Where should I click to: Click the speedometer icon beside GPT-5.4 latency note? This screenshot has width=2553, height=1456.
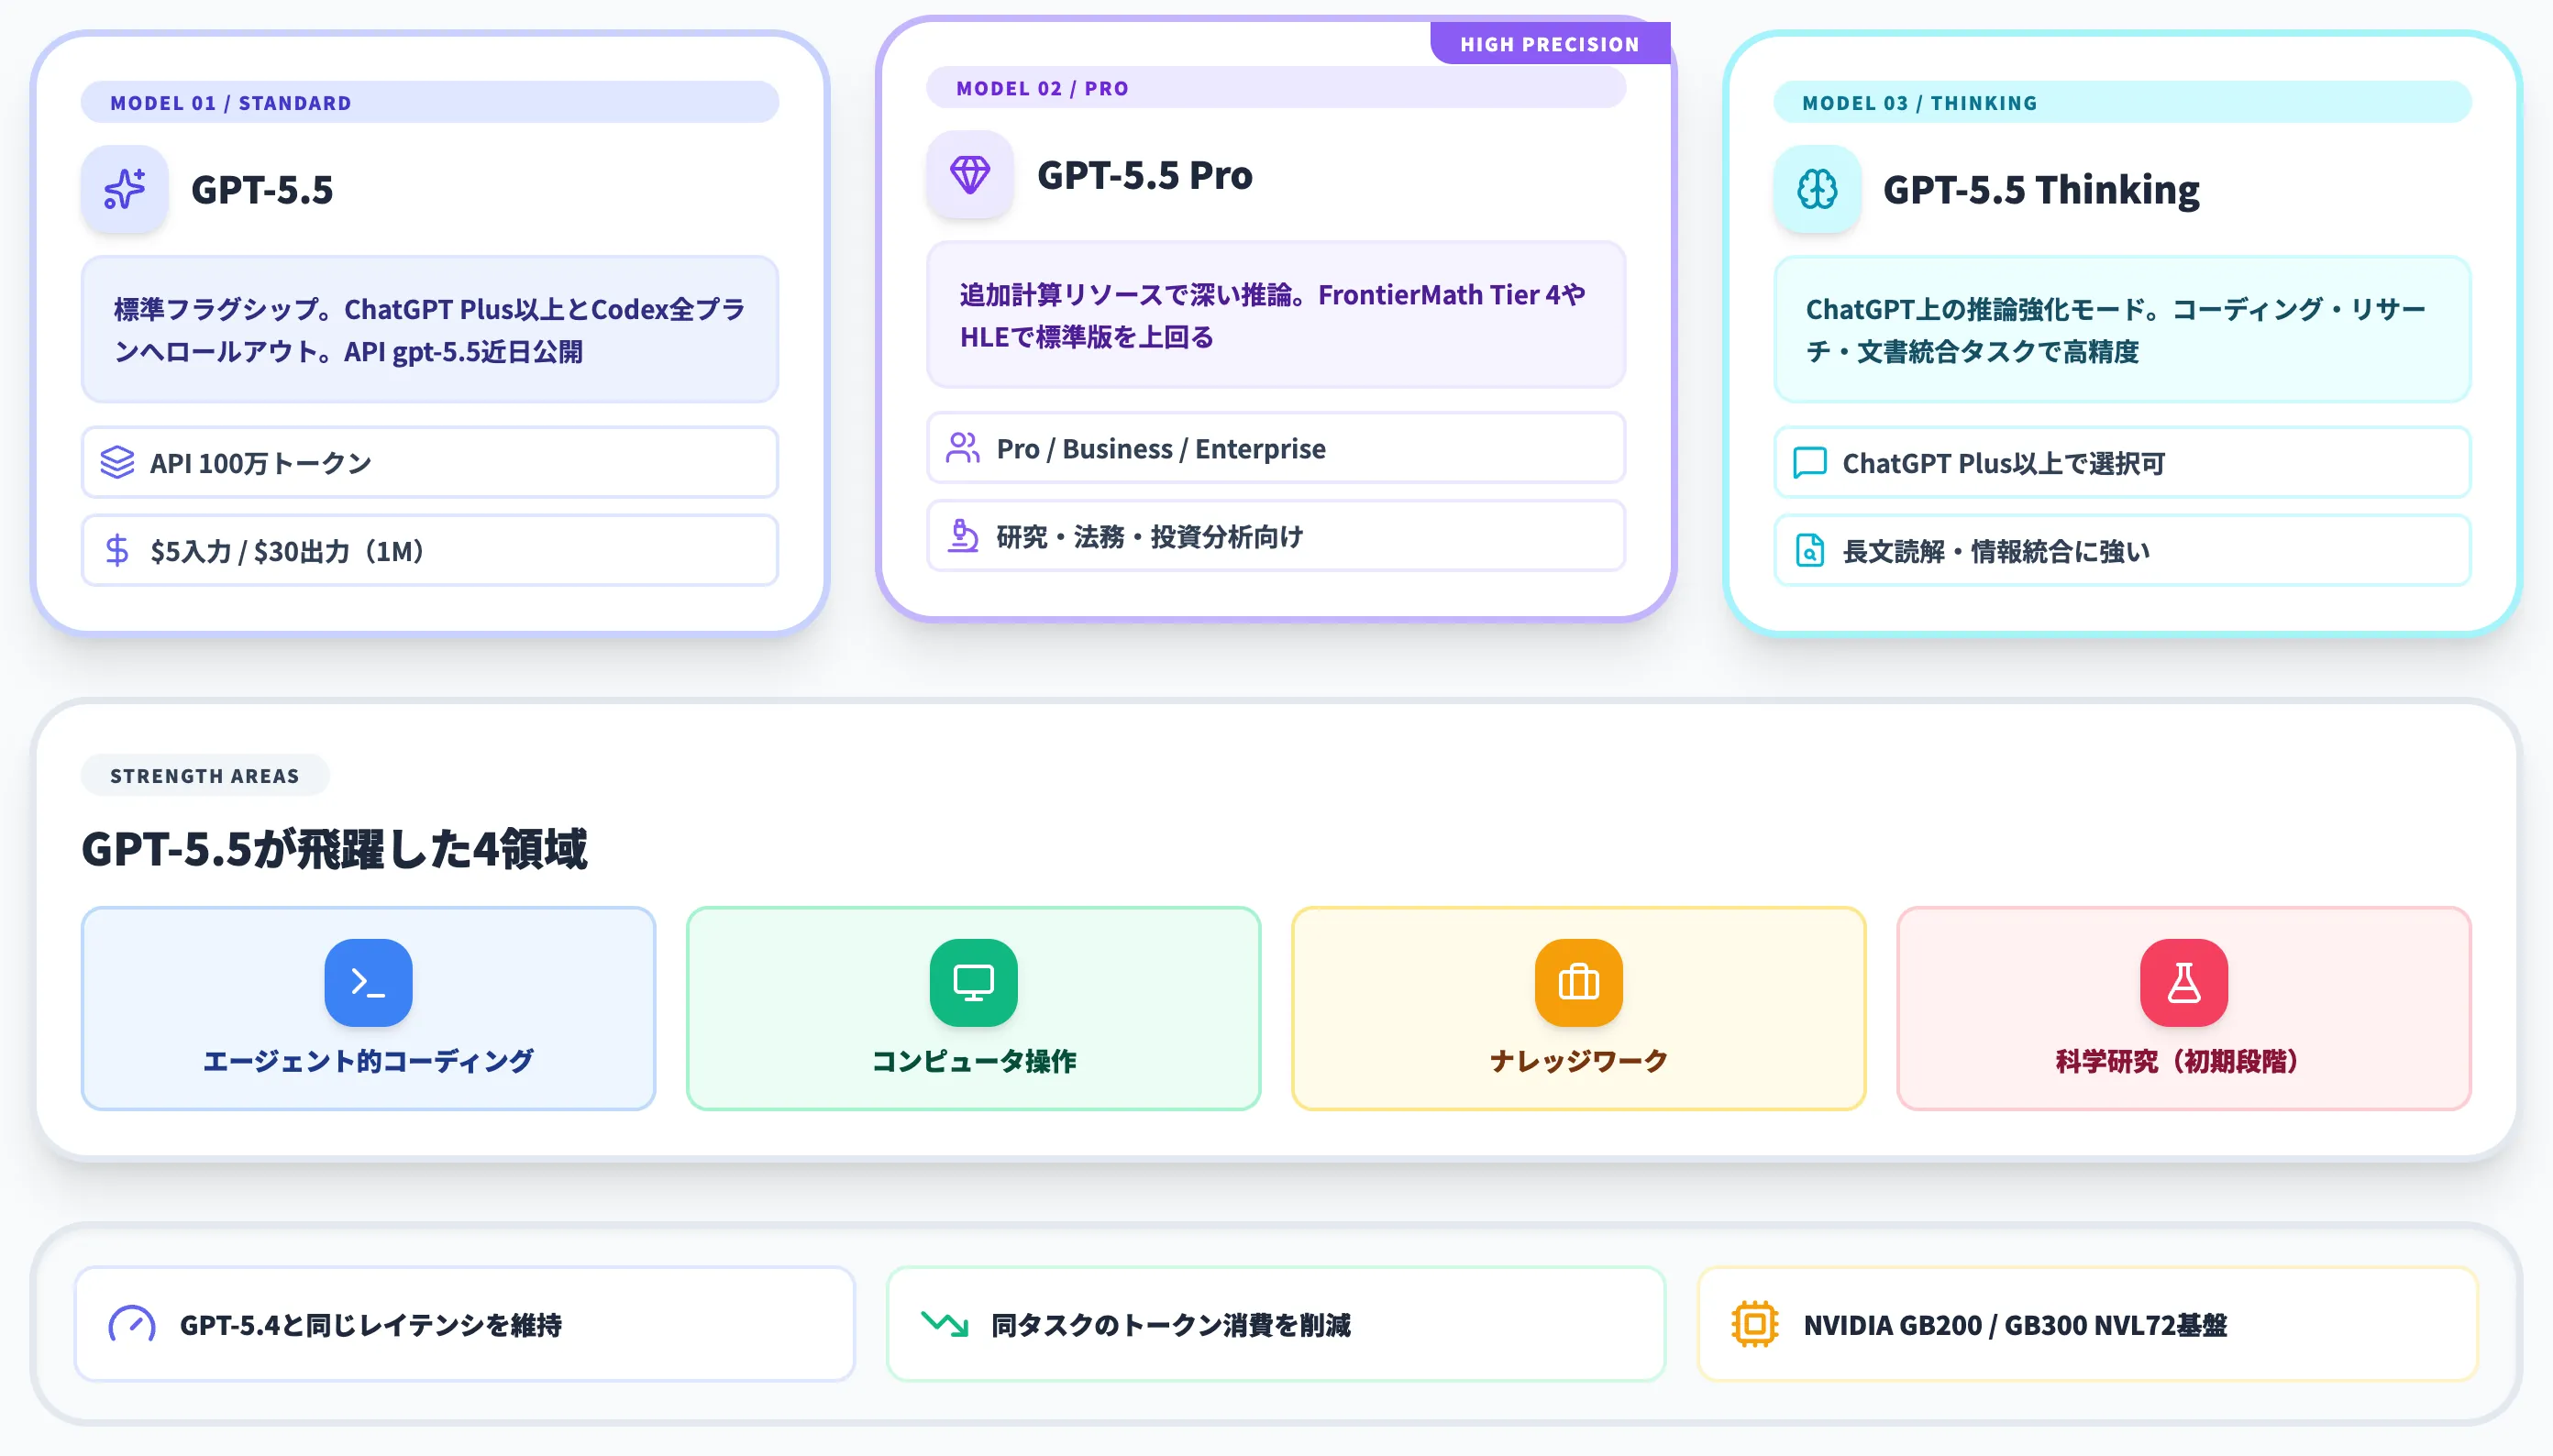(131, 1323)
